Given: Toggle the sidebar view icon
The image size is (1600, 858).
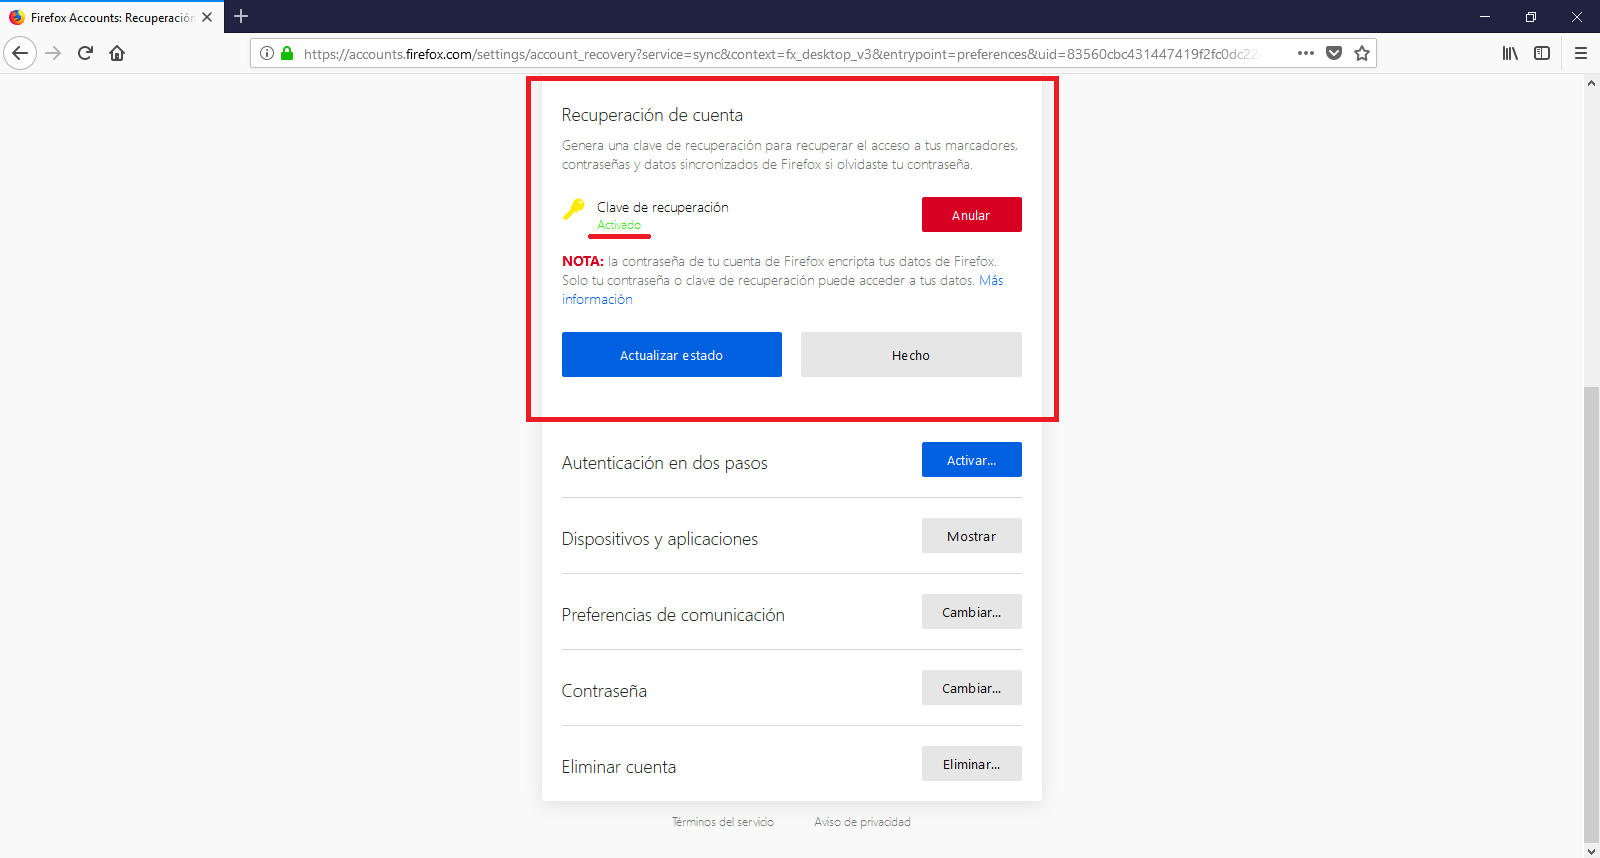Looking at the screenshot, I should pyautogui.click(x=1542, y=53).
